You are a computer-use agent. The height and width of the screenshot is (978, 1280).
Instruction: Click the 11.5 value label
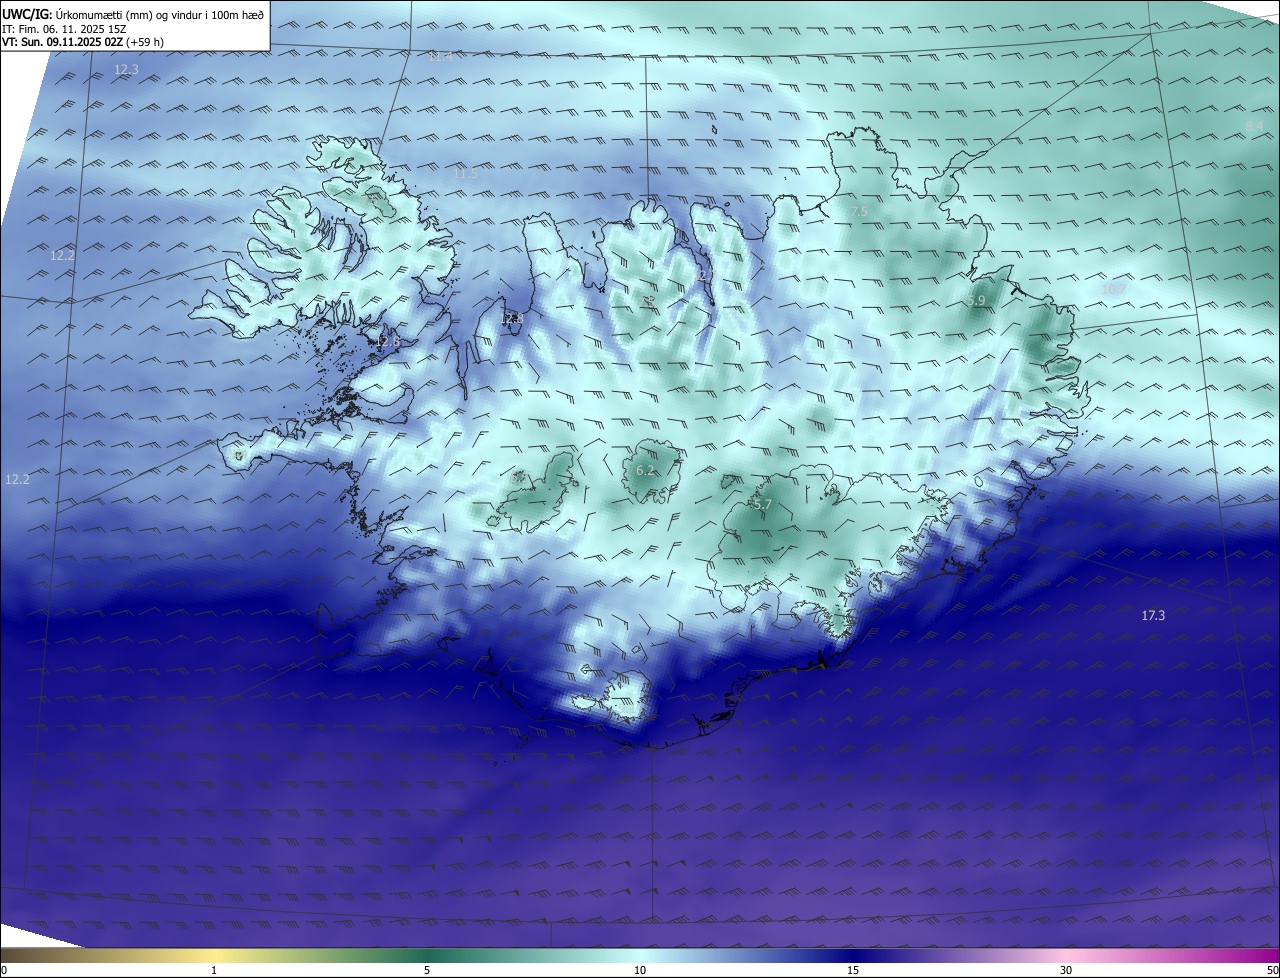click(465, 174)
